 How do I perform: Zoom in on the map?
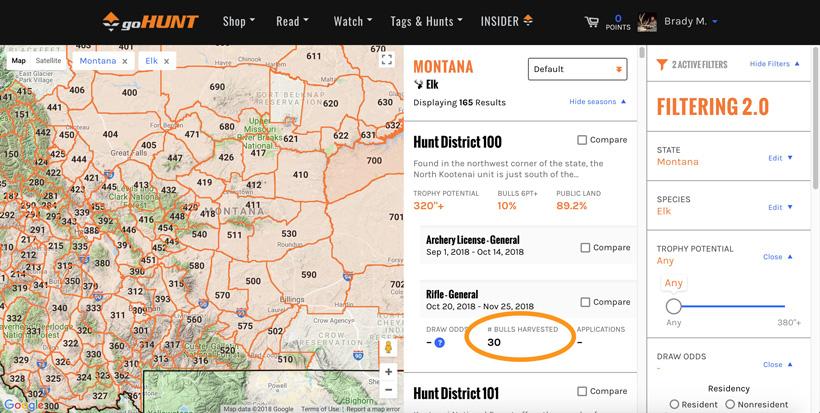388,372
